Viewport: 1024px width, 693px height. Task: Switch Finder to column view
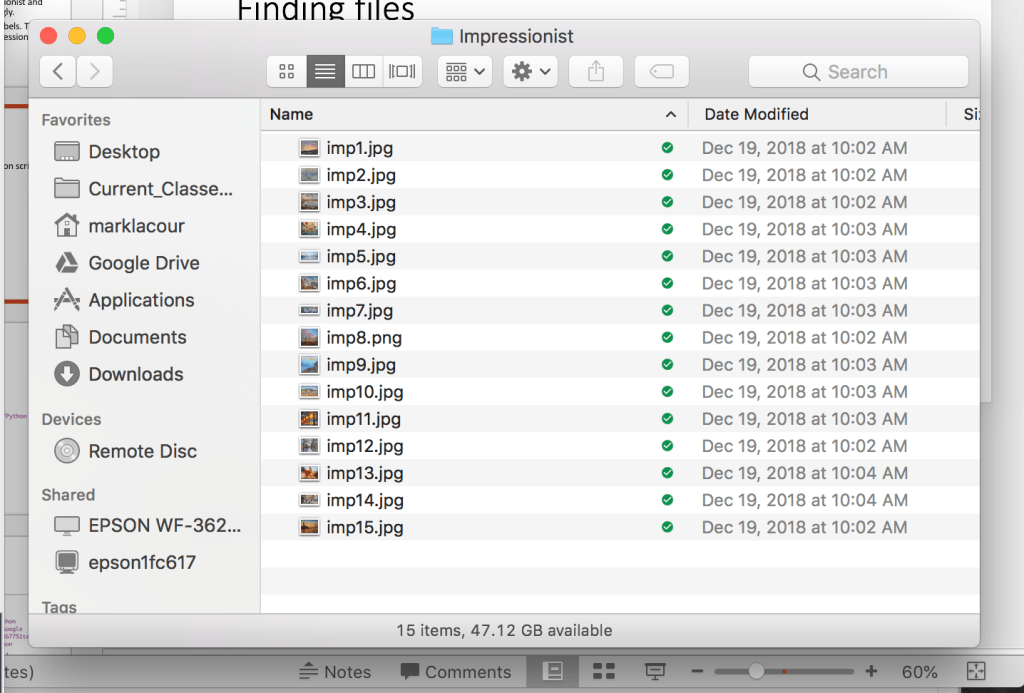[364, 72]
